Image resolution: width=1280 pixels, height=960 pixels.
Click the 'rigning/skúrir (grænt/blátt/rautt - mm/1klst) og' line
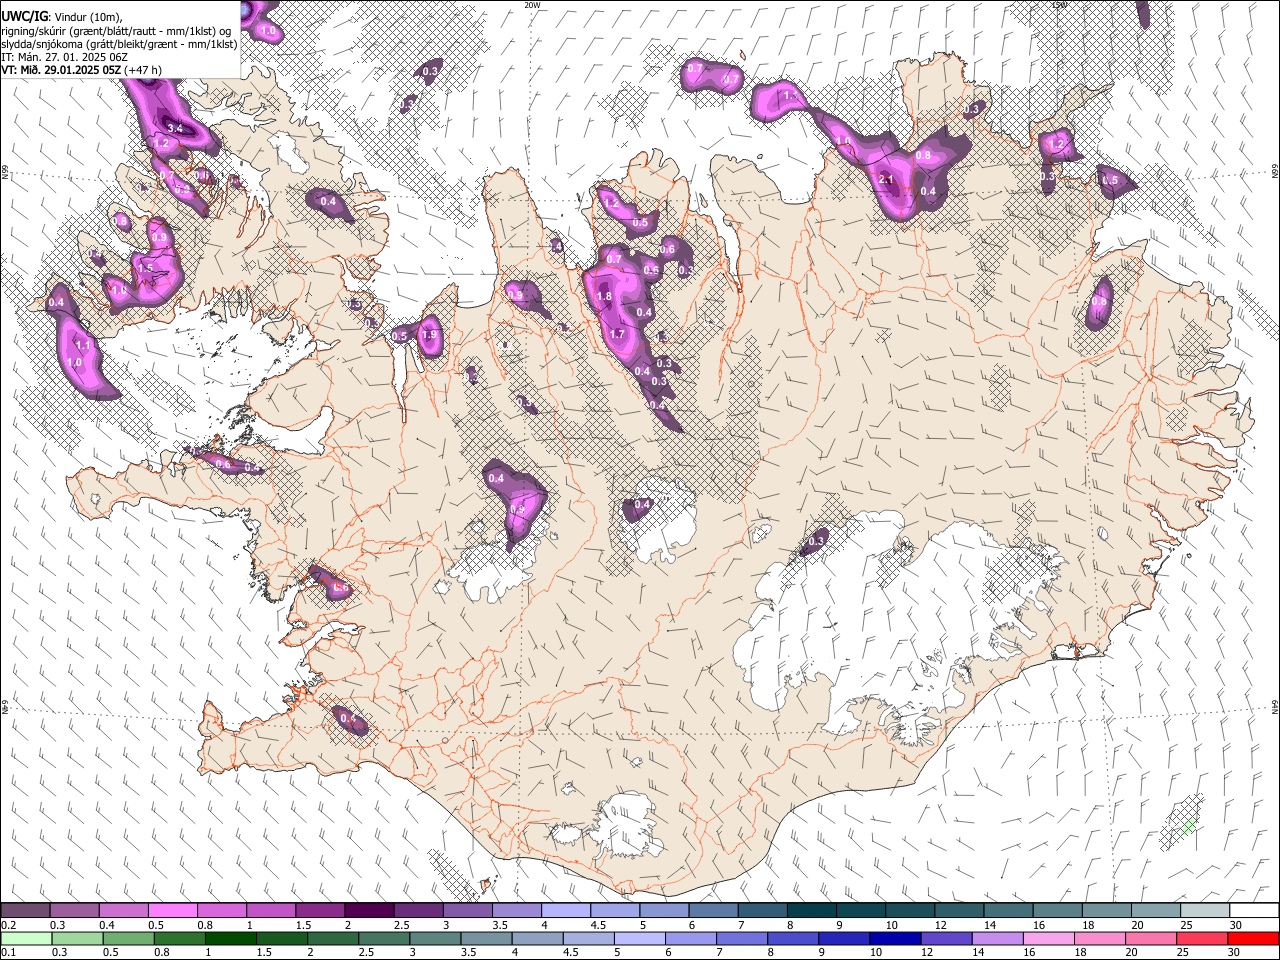pyautogui.click(x=115, y=30)
